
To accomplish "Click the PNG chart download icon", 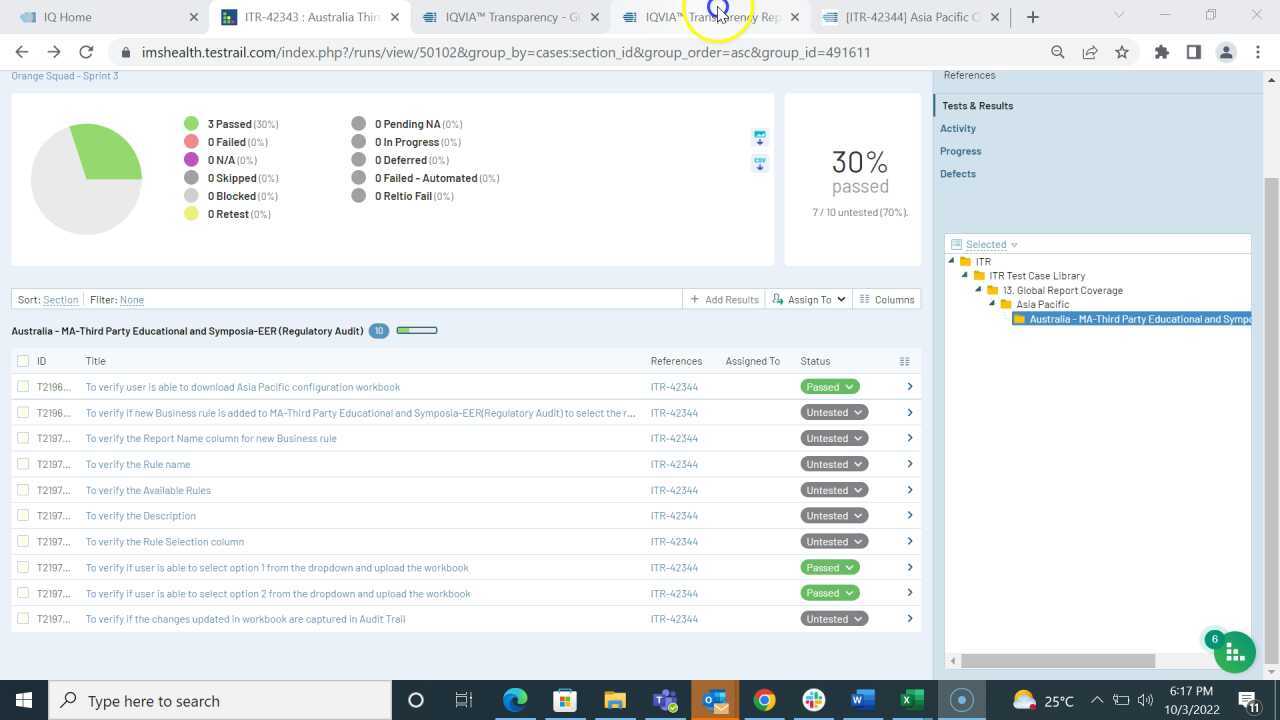I will pos(759,138).
